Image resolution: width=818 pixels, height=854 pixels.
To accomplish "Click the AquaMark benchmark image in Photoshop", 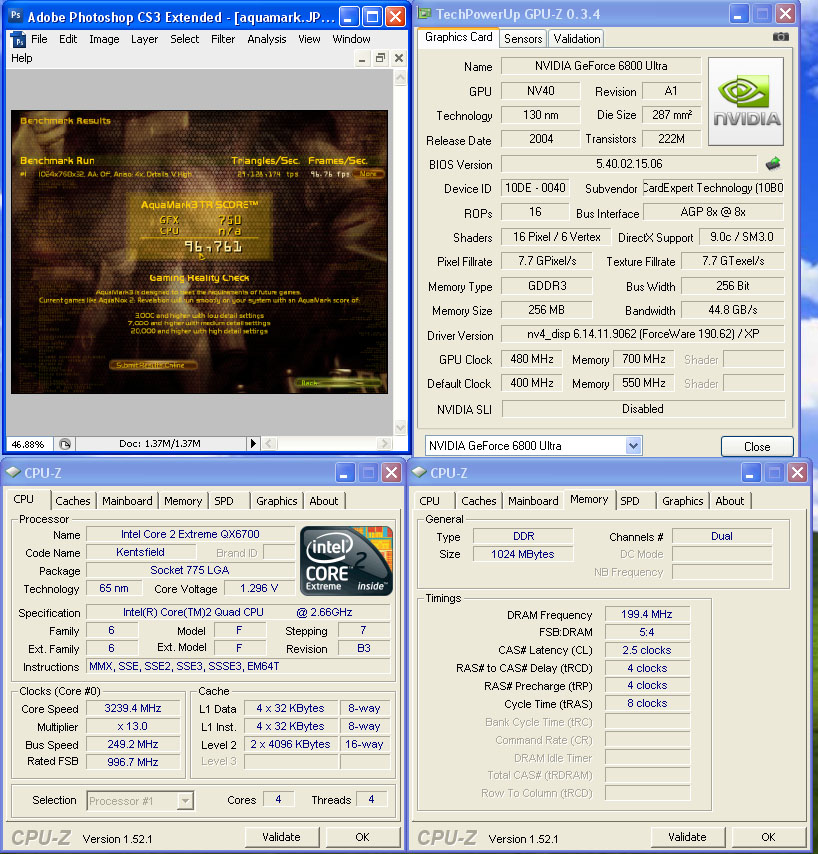I will [x=199, y=252].
